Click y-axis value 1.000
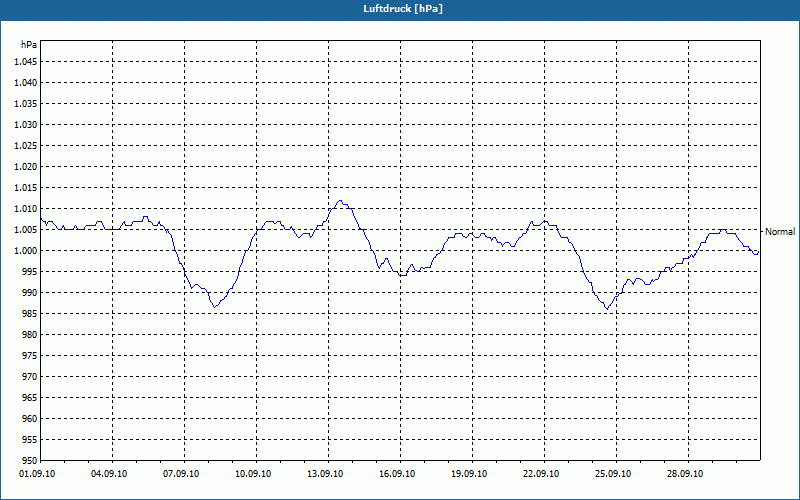Image resolution: width=800 pixels, height=500 pixels. click(26, 251)
